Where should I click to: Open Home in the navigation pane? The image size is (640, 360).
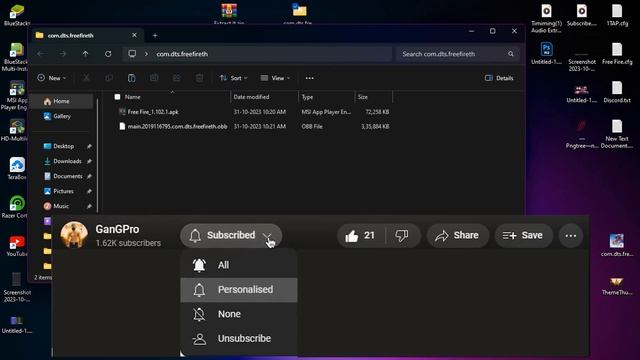[x=62, y=101]
